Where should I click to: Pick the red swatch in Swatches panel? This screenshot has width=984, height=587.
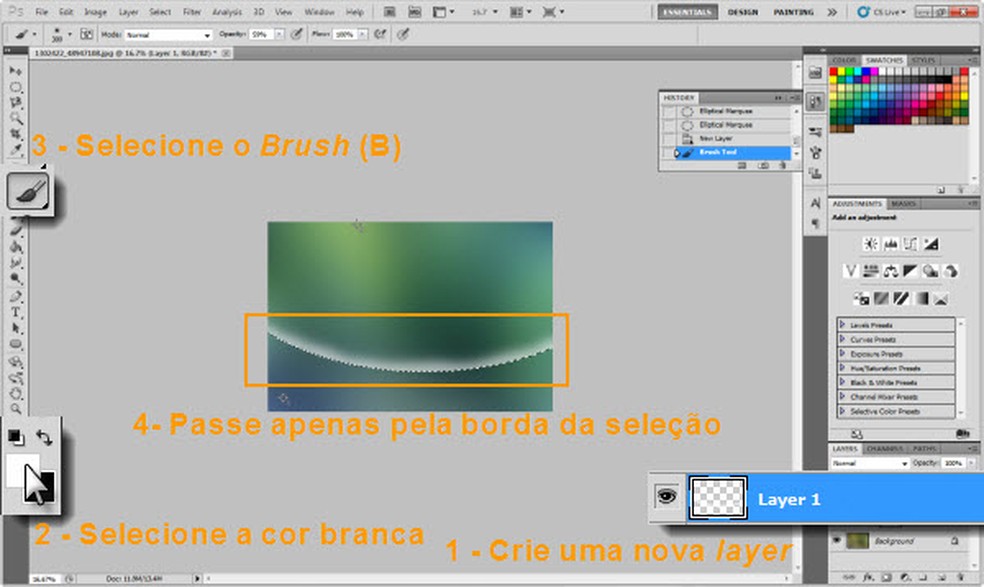(833, 72)
